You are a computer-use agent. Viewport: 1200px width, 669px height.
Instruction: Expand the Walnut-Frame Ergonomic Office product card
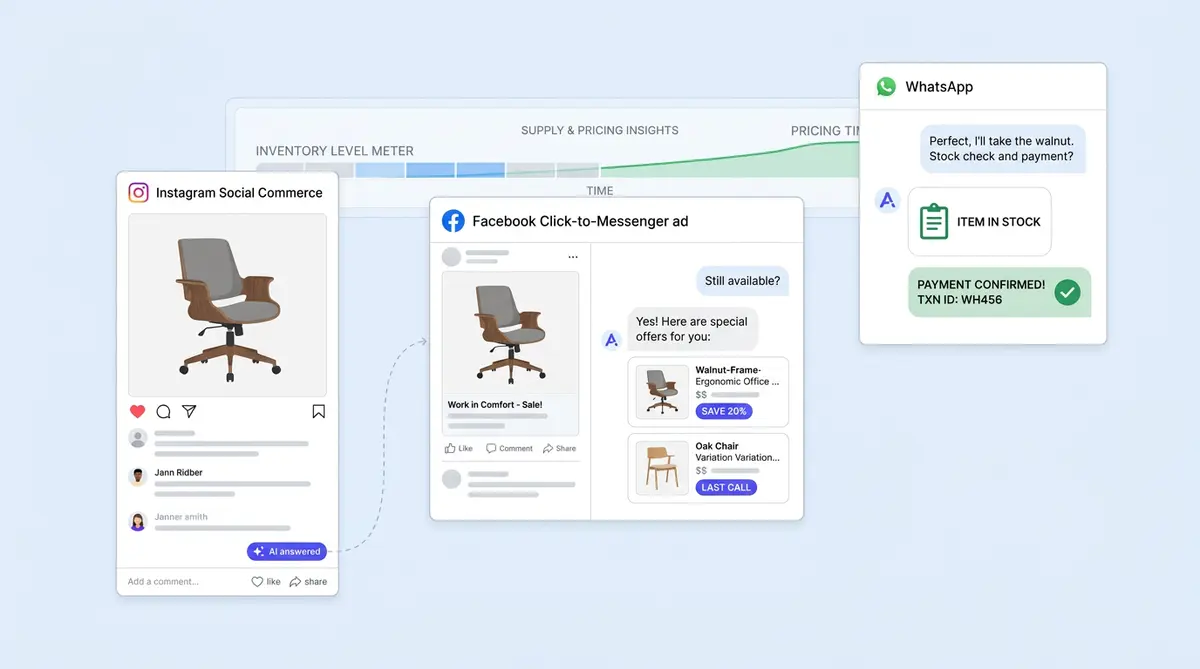point(708,391)
